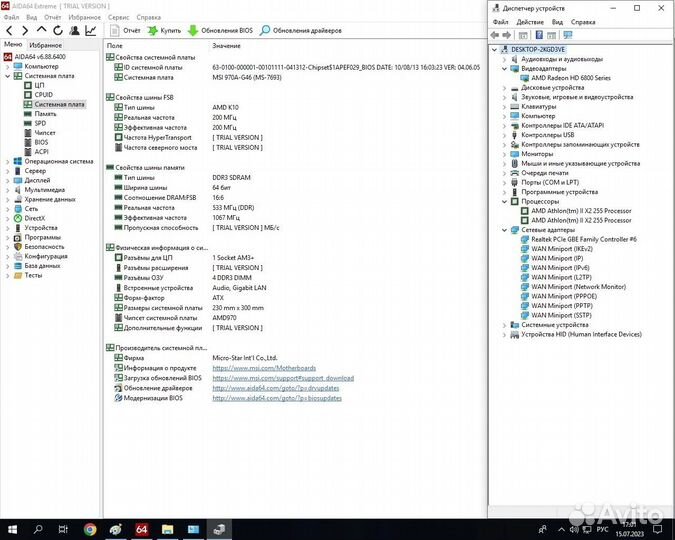Expand the Операционная система tree node
Image resolution: width=675 pixels, height=540 pixels.
click(x=7, y=161)
